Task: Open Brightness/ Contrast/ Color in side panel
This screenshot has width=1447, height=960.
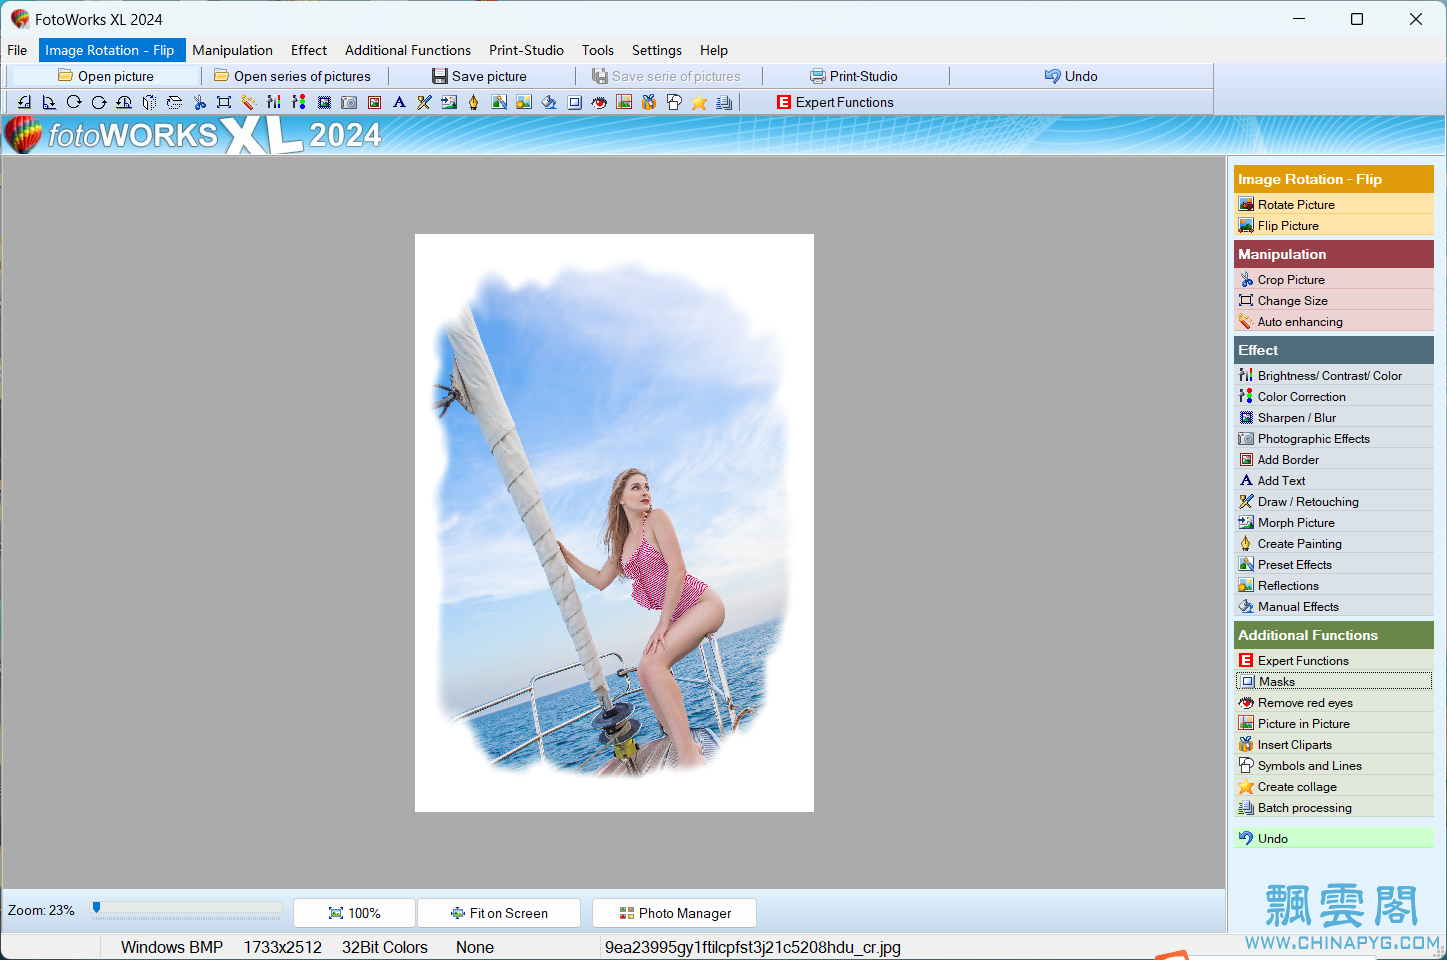Action: (x=1334, y=375)
